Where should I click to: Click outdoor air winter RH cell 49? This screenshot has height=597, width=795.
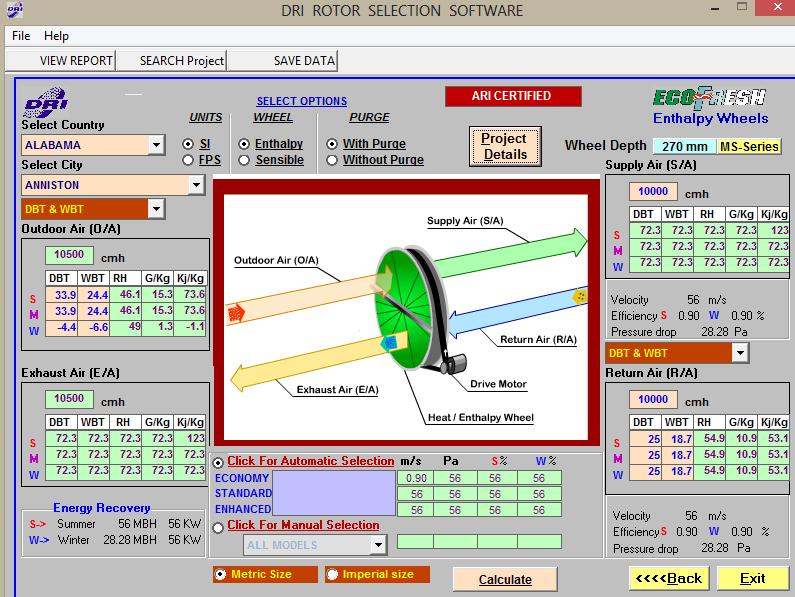pos(126,327)
